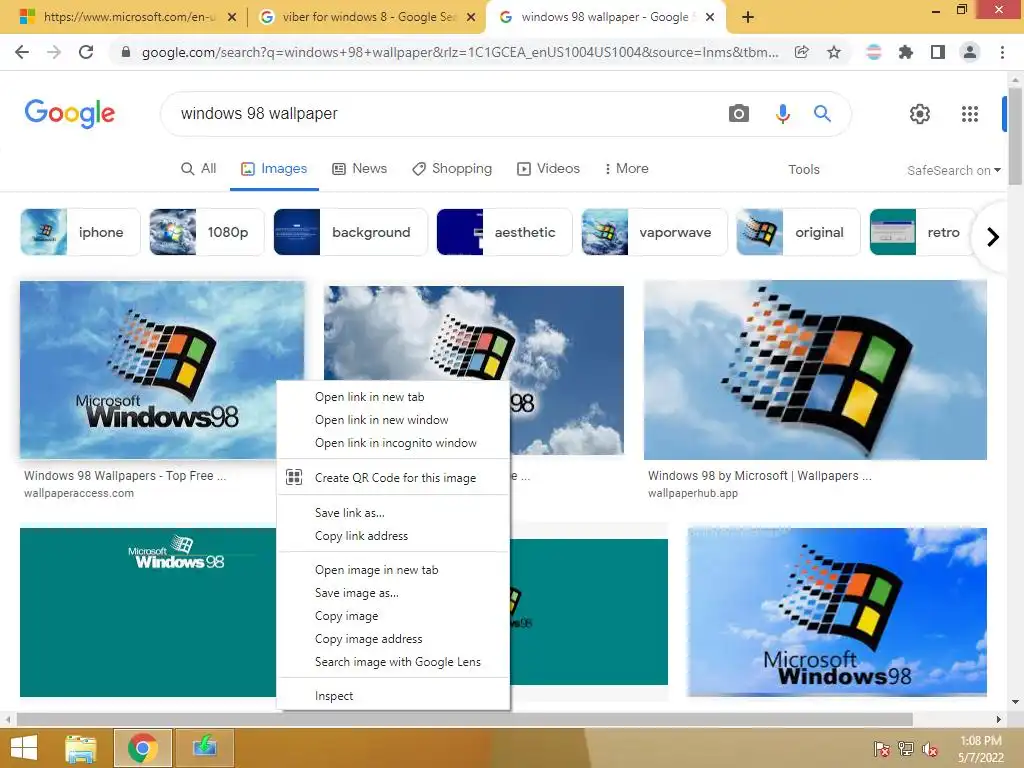This screenshot has width=1024, height=768.
Task: Click in the windows 98 wallpaper search box
Action: pos(444,114)
